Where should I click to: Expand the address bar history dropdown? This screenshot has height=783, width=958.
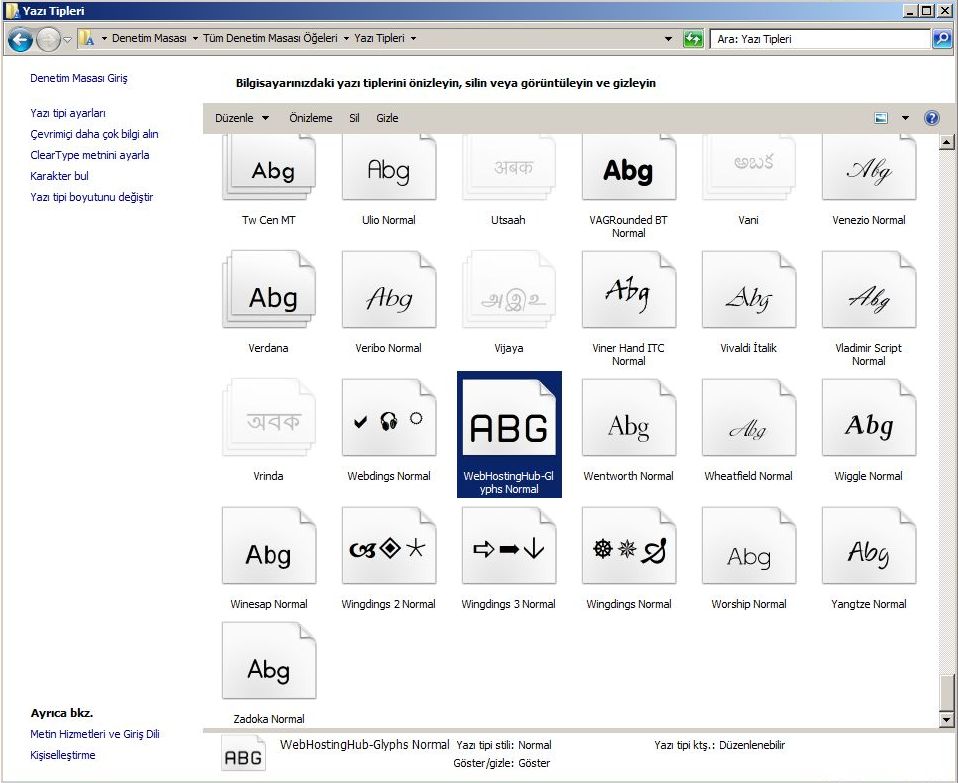tap(669, 39)
